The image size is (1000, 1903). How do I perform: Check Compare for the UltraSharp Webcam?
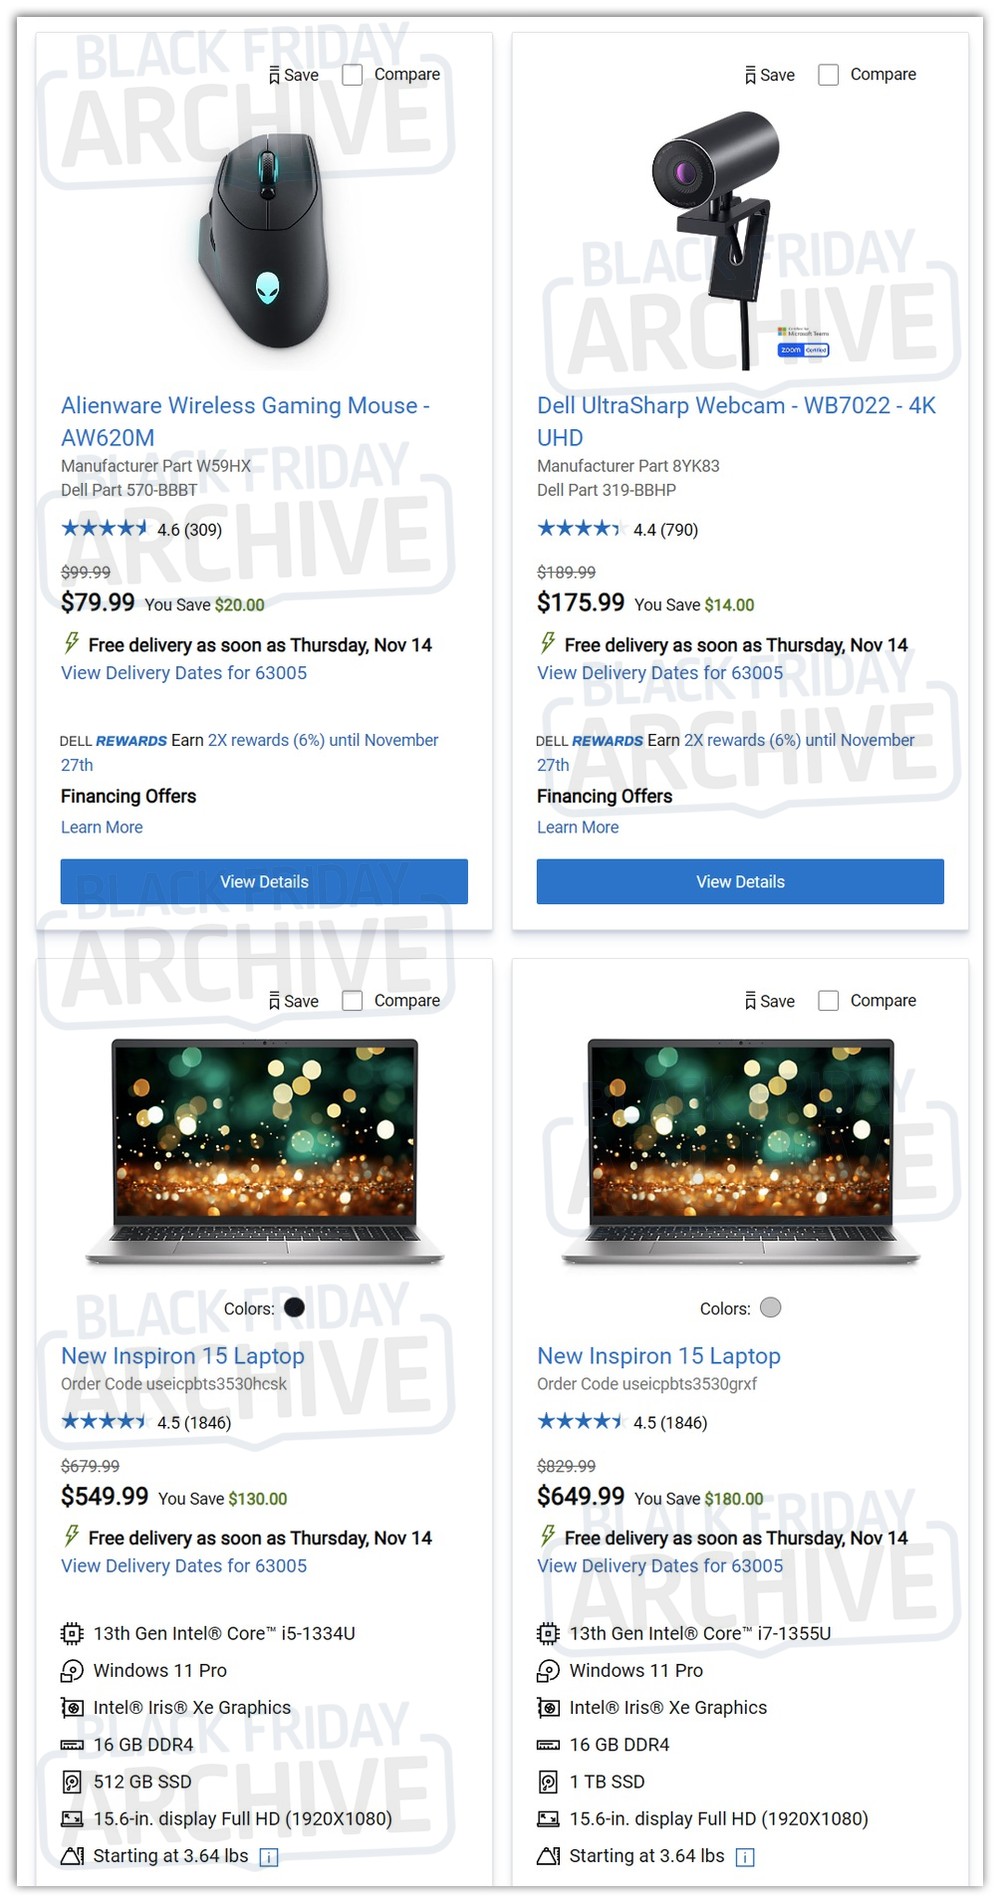point(828,75)
